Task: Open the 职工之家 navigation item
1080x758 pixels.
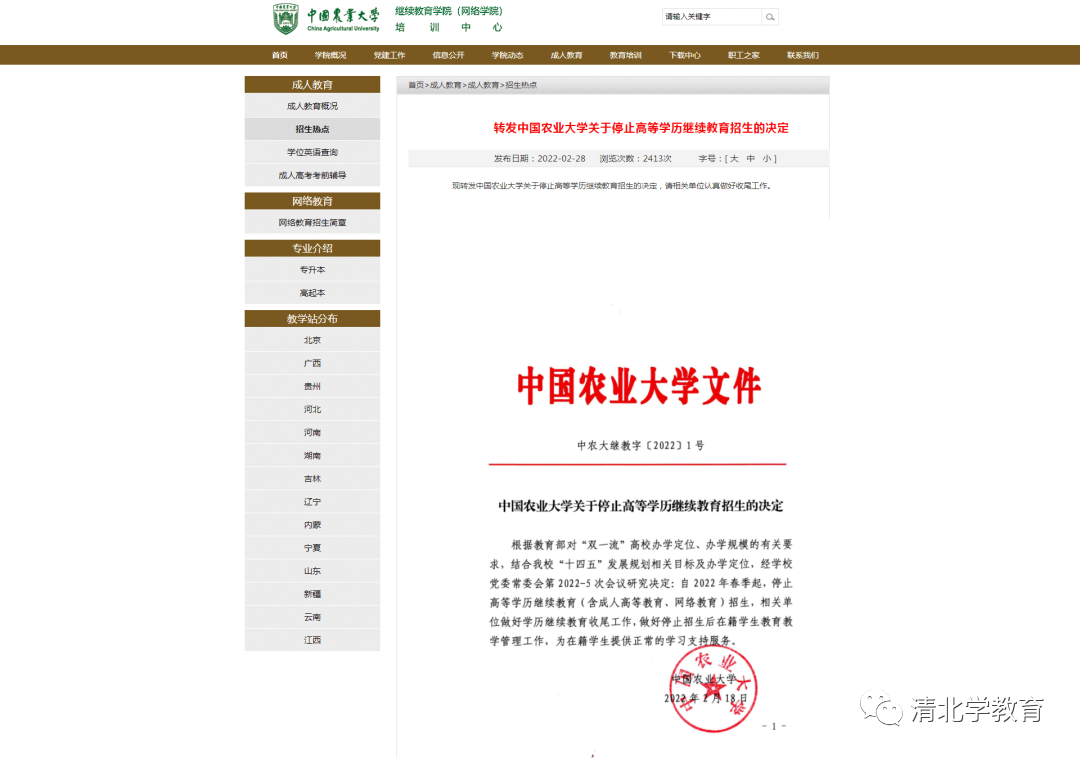Action: click(744, 55)
